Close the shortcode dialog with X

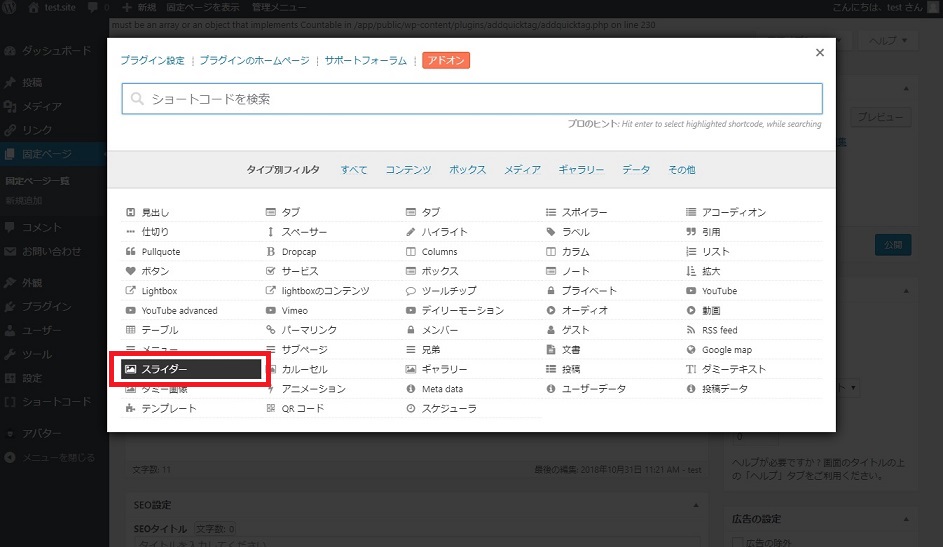[x=820, y=53]
